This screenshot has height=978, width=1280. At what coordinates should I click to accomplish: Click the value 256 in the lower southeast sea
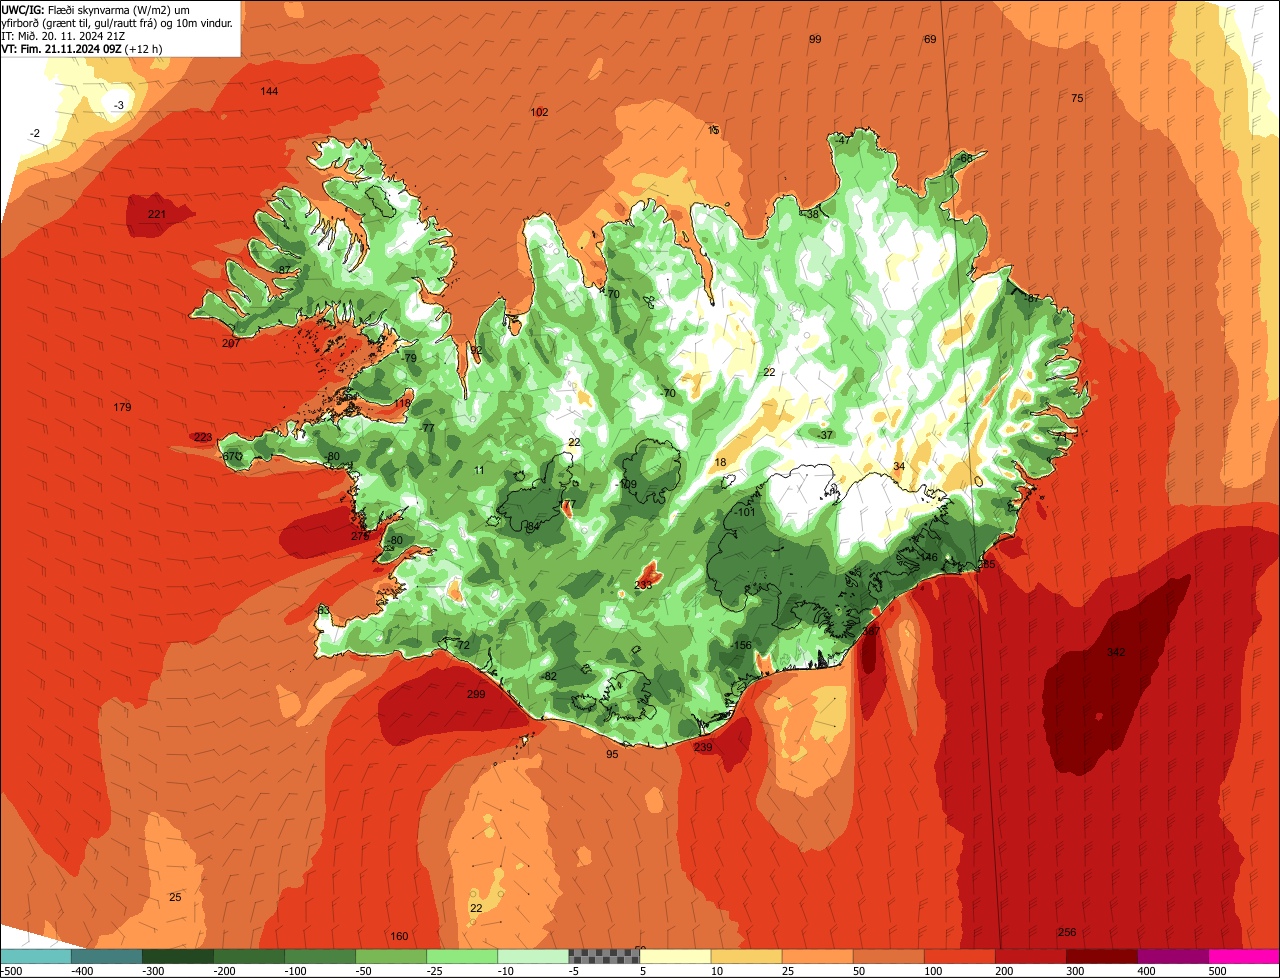[1067, 932]
